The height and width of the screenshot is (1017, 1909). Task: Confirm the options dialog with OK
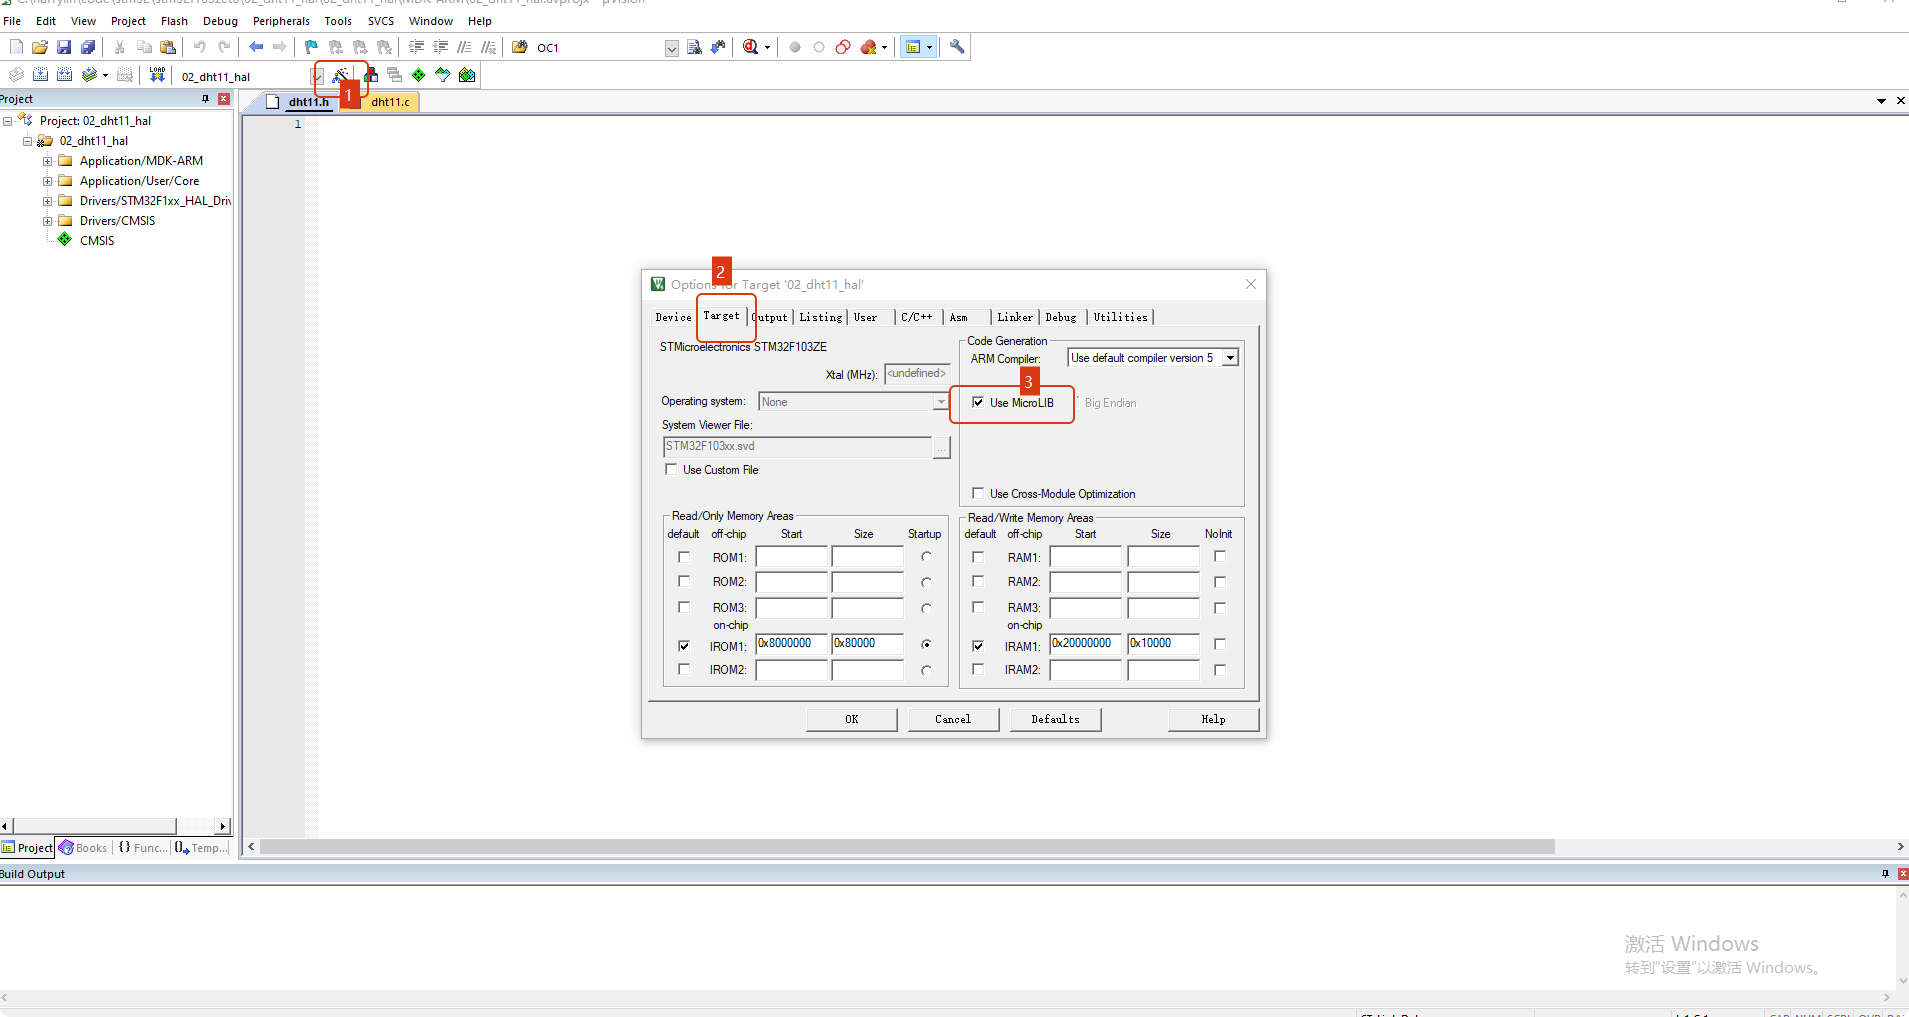tap(851, 719)
